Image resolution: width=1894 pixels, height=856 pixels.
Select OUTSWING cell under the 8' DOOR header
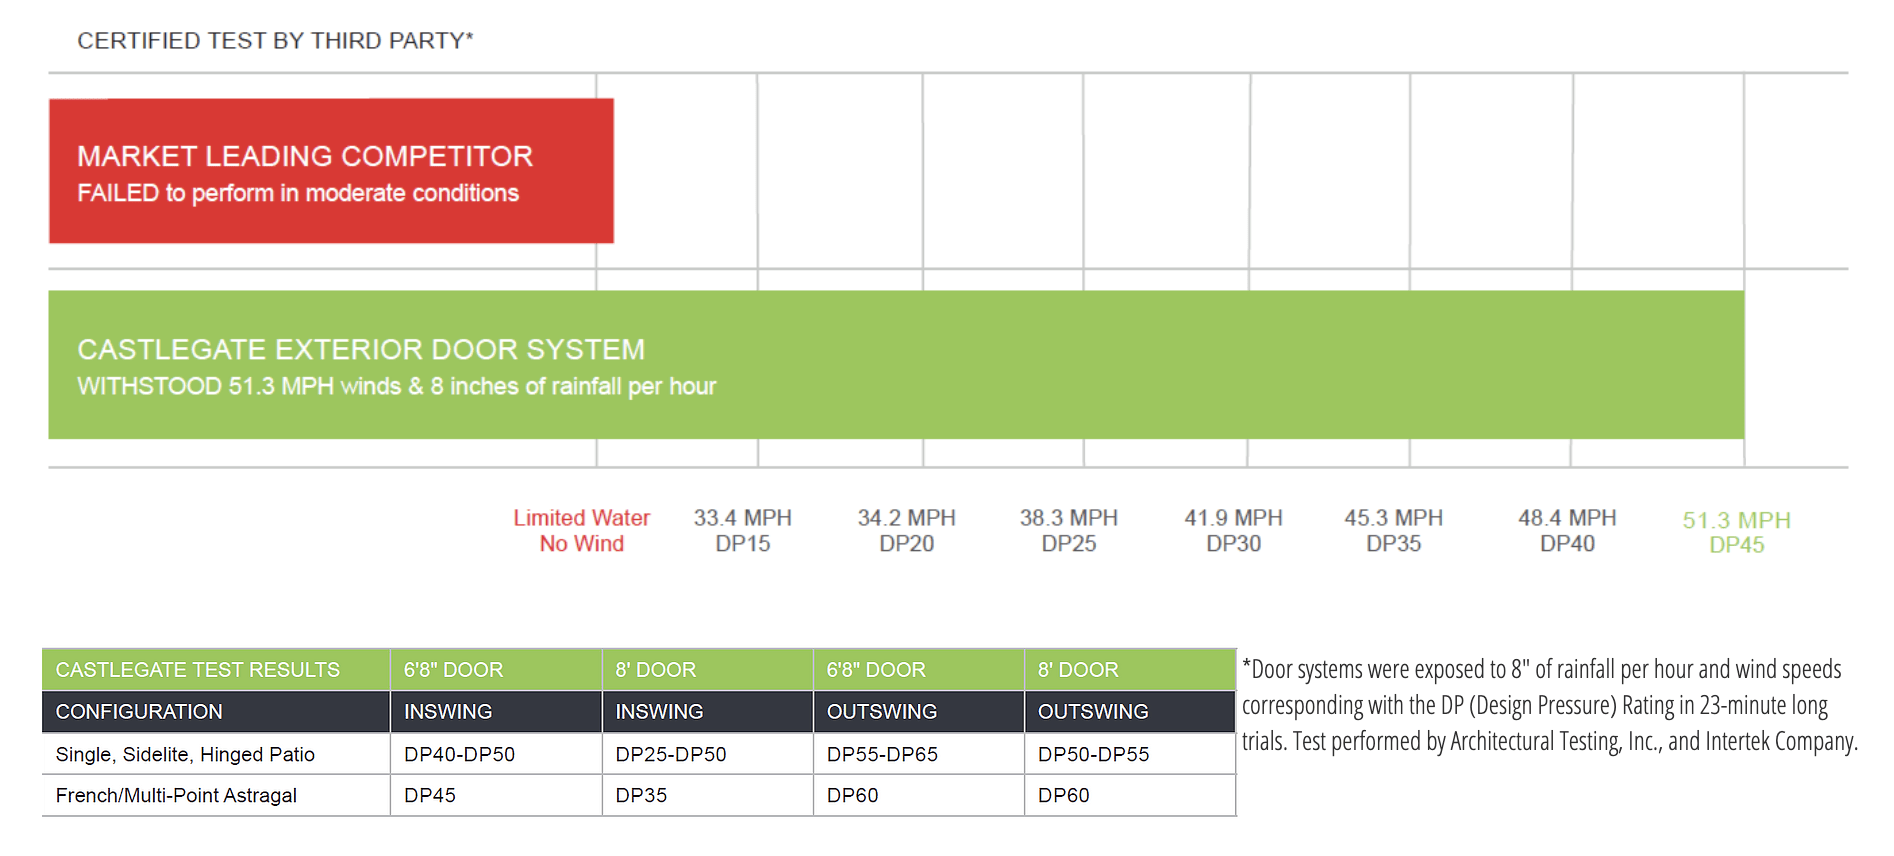pos(1130,712)
